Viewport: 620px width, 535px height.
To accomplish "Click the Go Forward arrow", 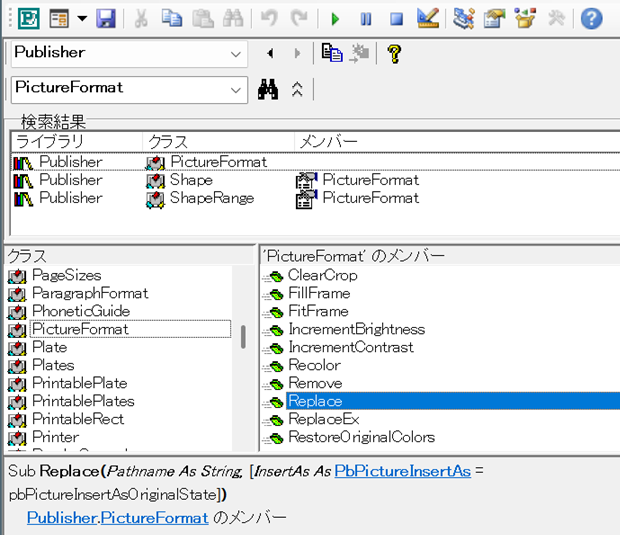I will (x=297, y=53).
